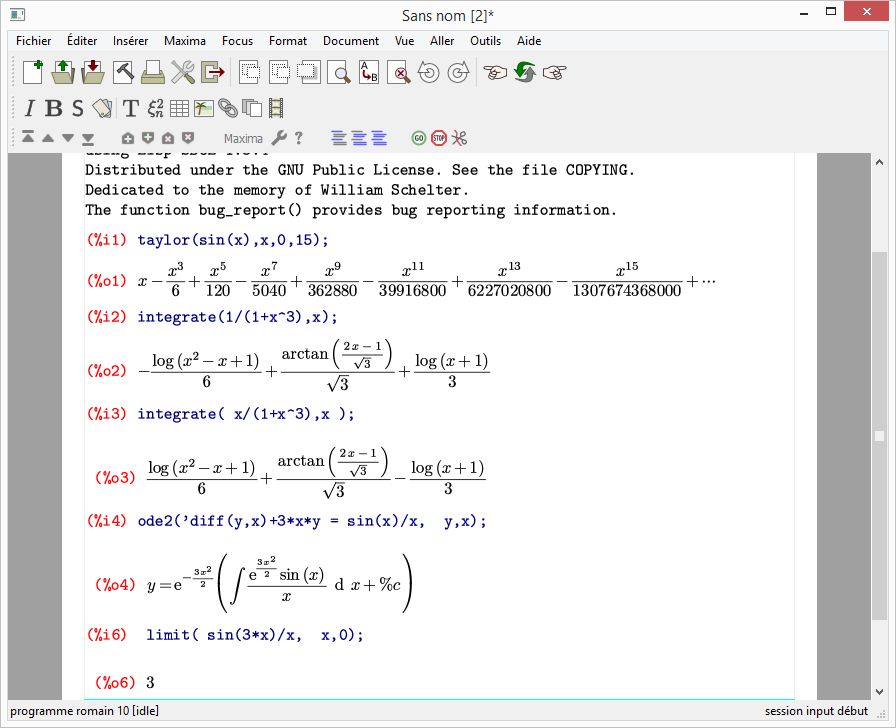Create a new wxMaxima document

point(31,72)
